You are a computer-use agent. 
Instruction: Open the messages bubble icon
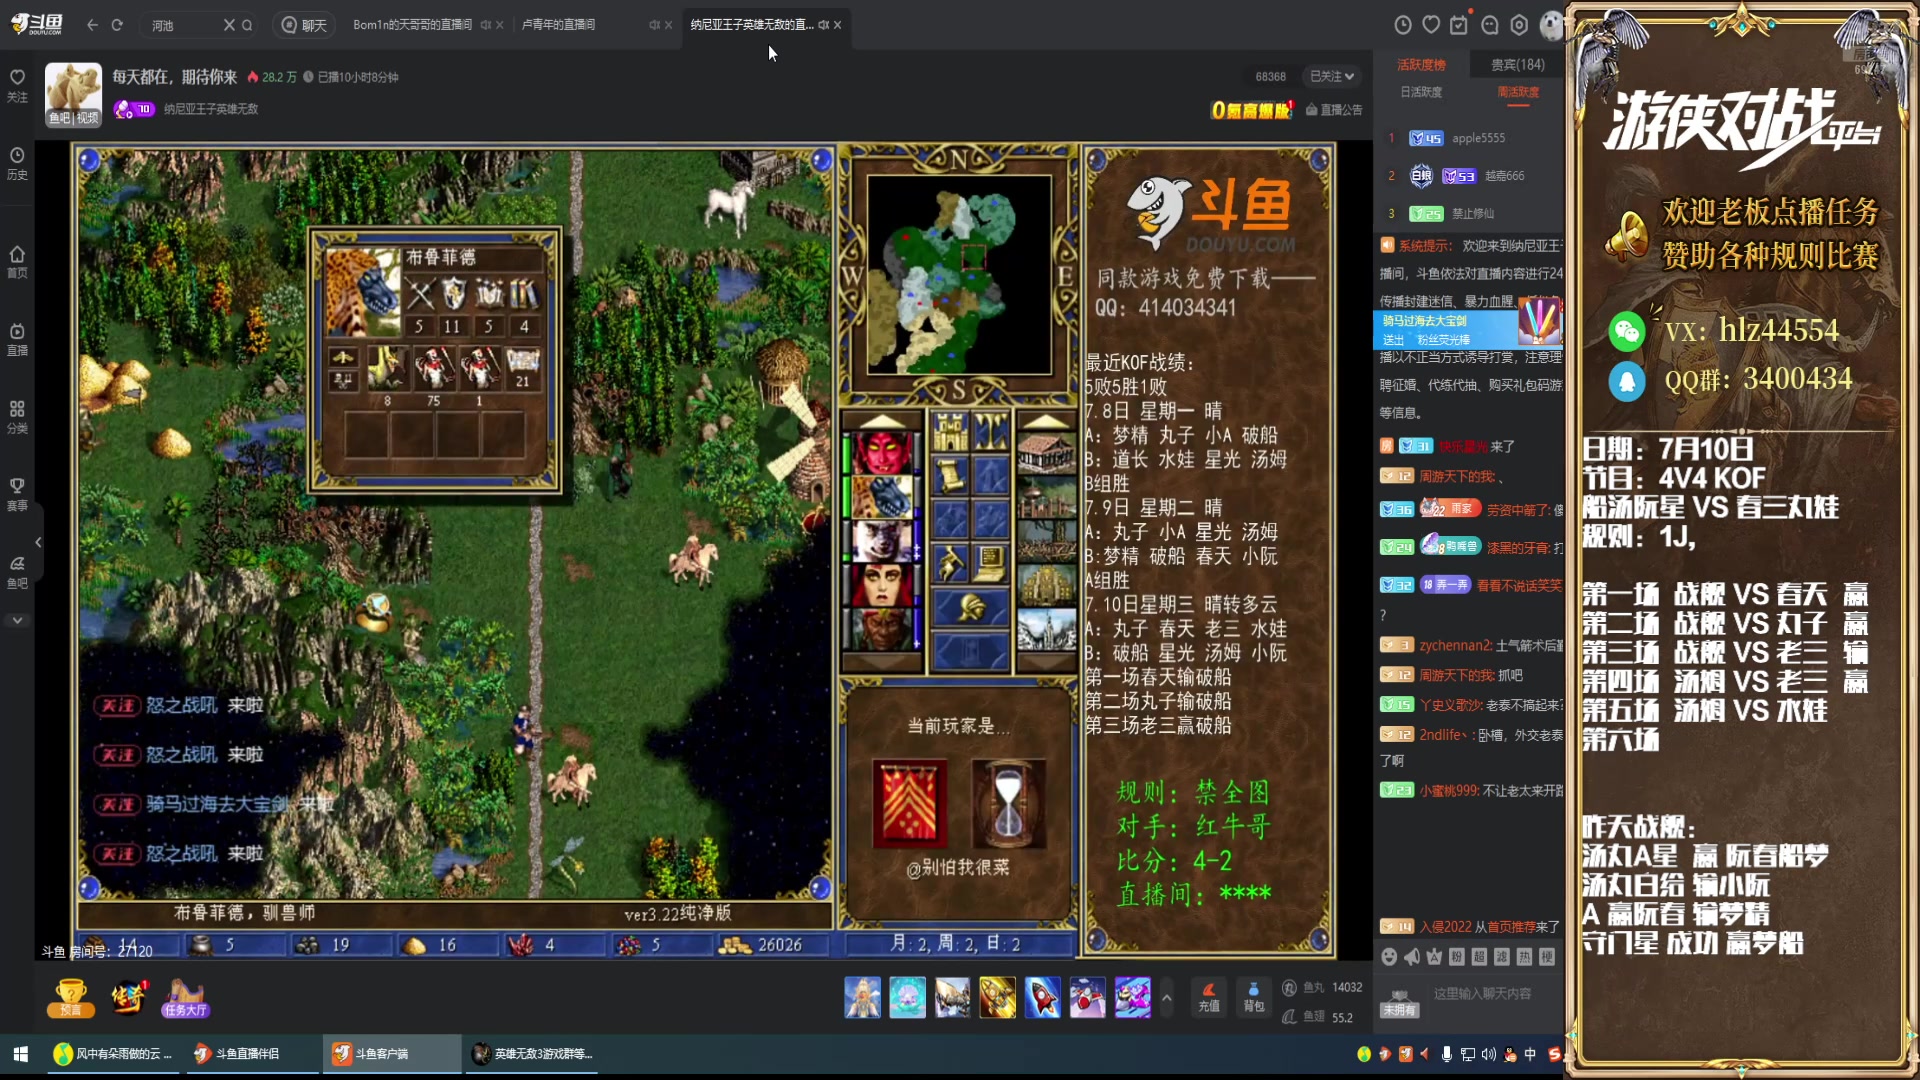1490,25
